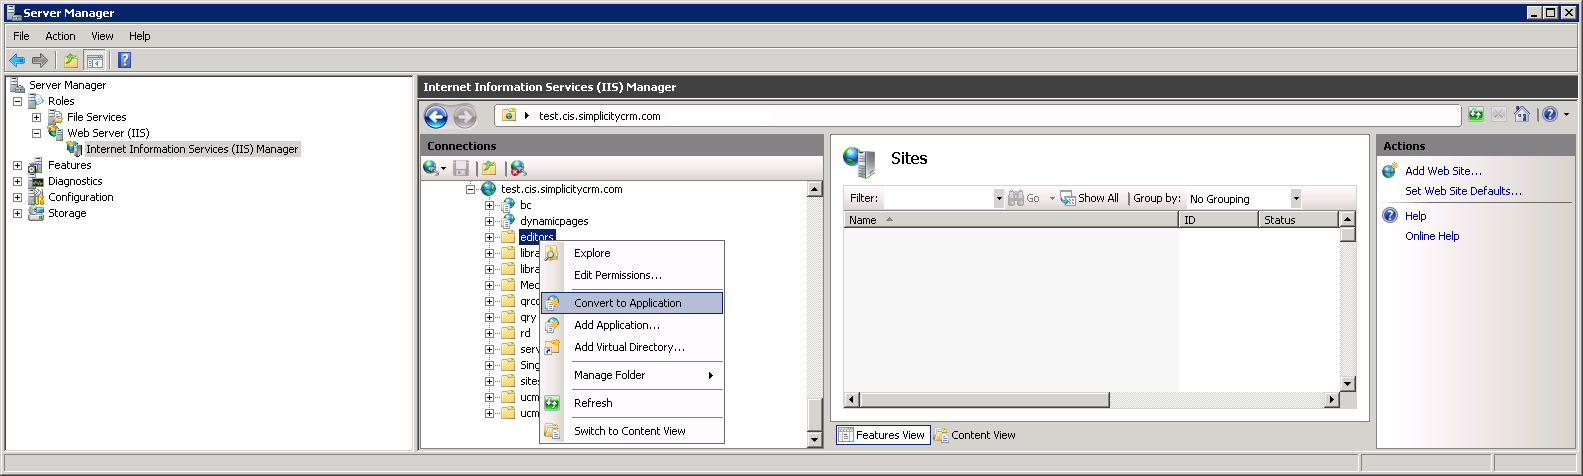Click the dynamicpages application icon in the tree
The width and height of the screenshot is (1583, 476).
point(508,221)
